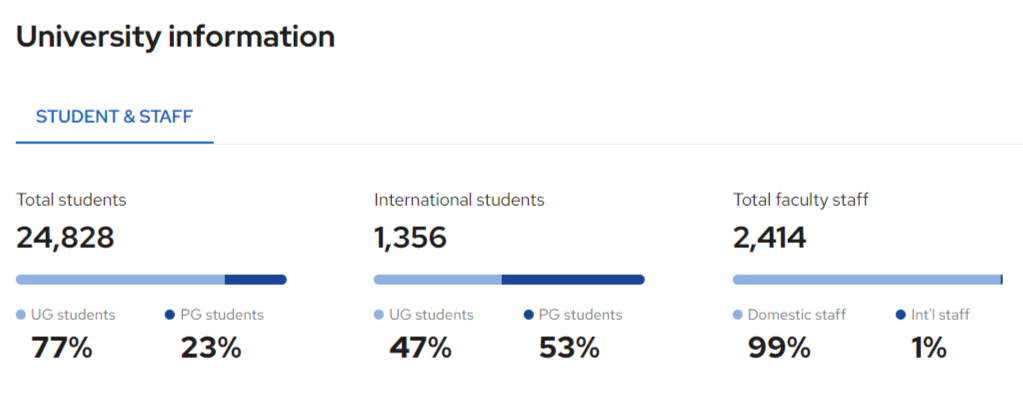Click the University information heading

[176, 37]
